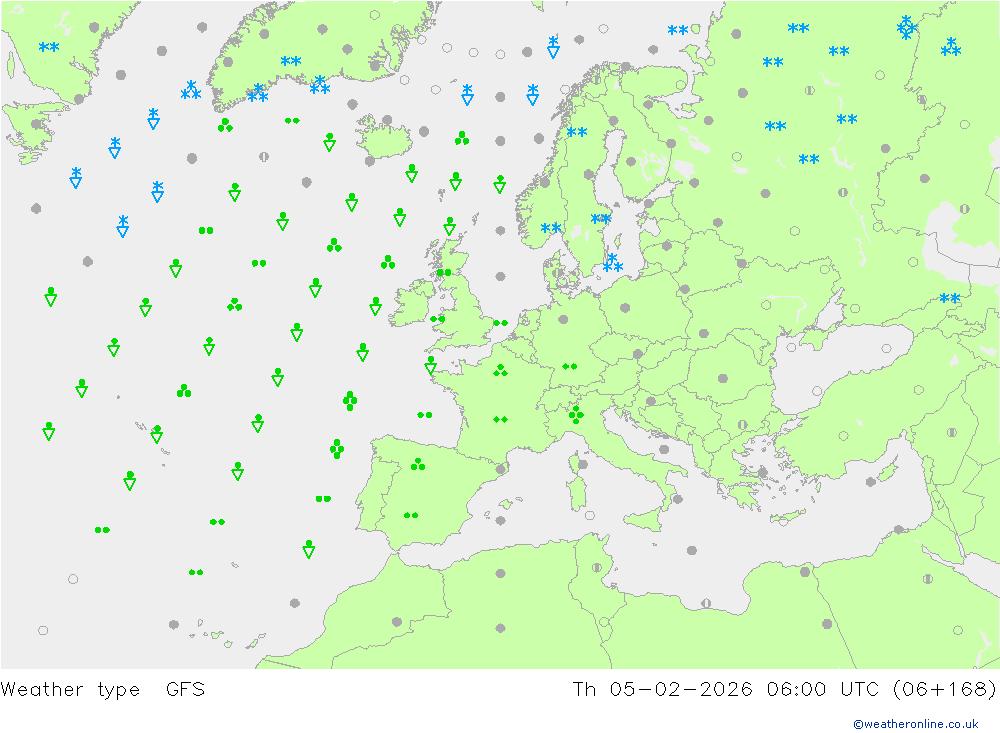Click the snow symbol over Labrador at top left
1000x733 pixels.
pyautogui.click(x=48, y=47)
